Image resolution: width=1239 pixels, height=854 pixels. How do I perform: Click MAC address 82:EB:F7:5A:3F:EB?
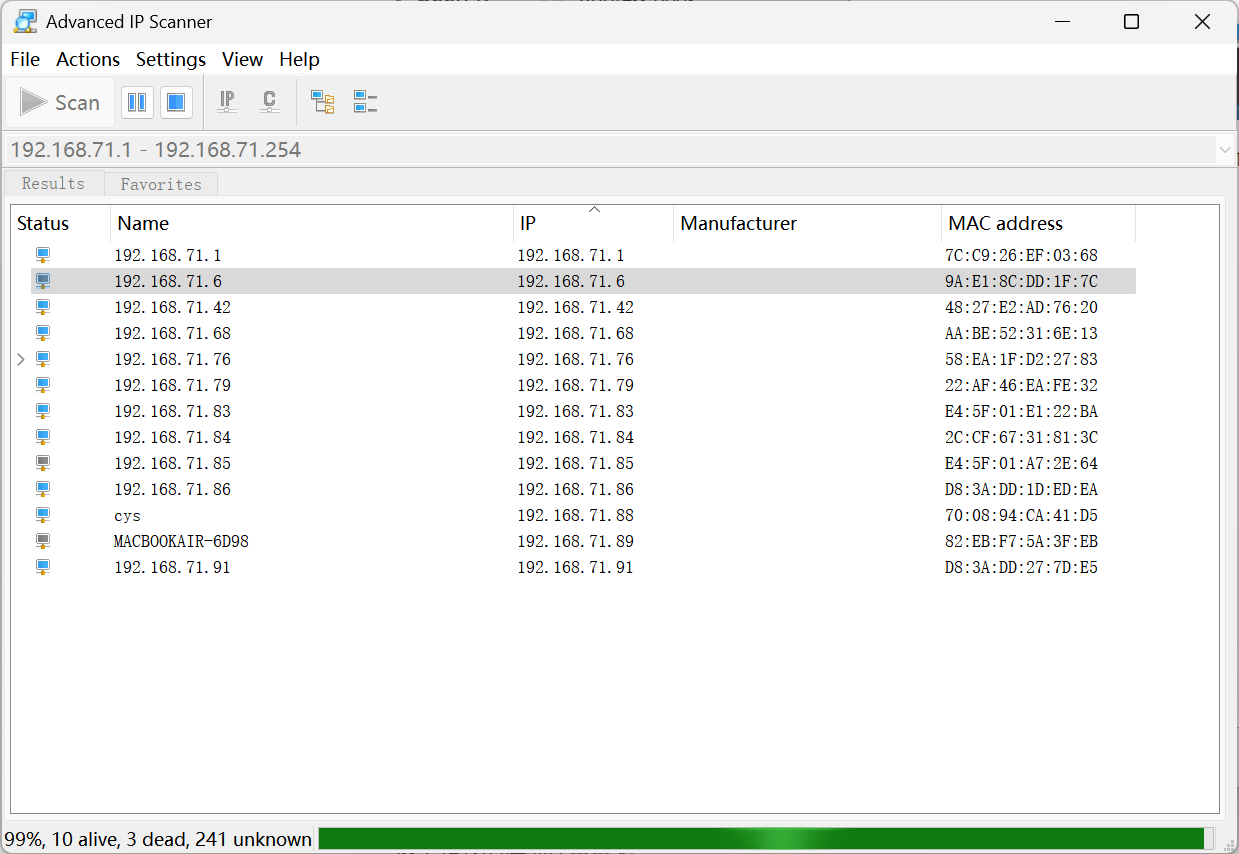tap(1021, 541)
